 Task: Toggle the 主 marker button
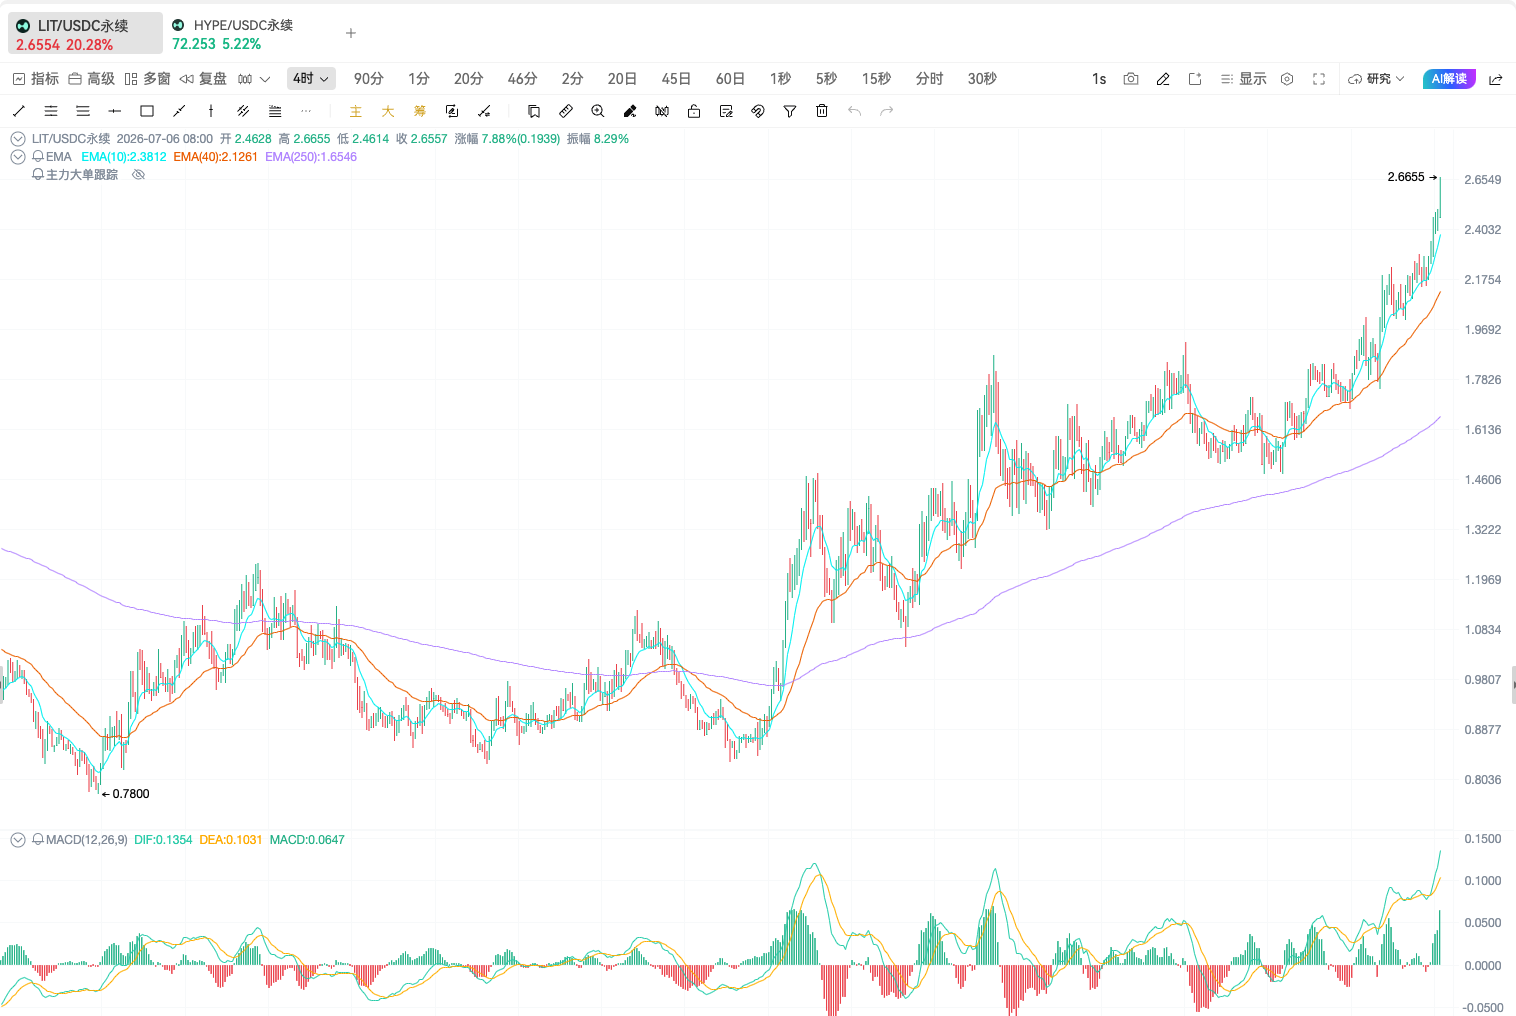(356, 111)
